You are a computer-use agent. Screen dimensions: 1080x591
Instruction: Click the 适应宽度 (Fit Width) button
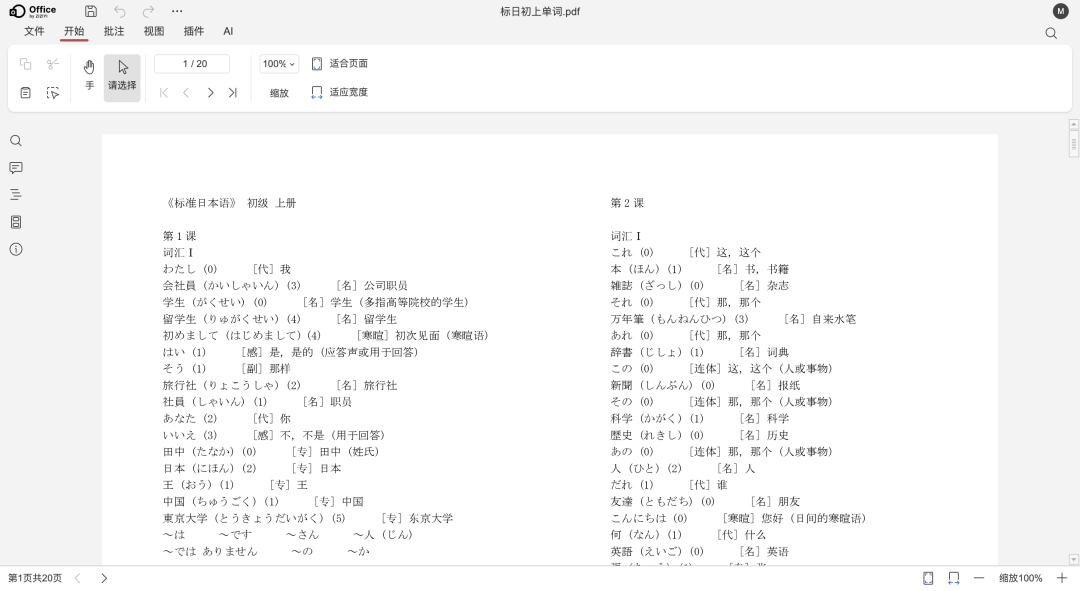[344, 92]
